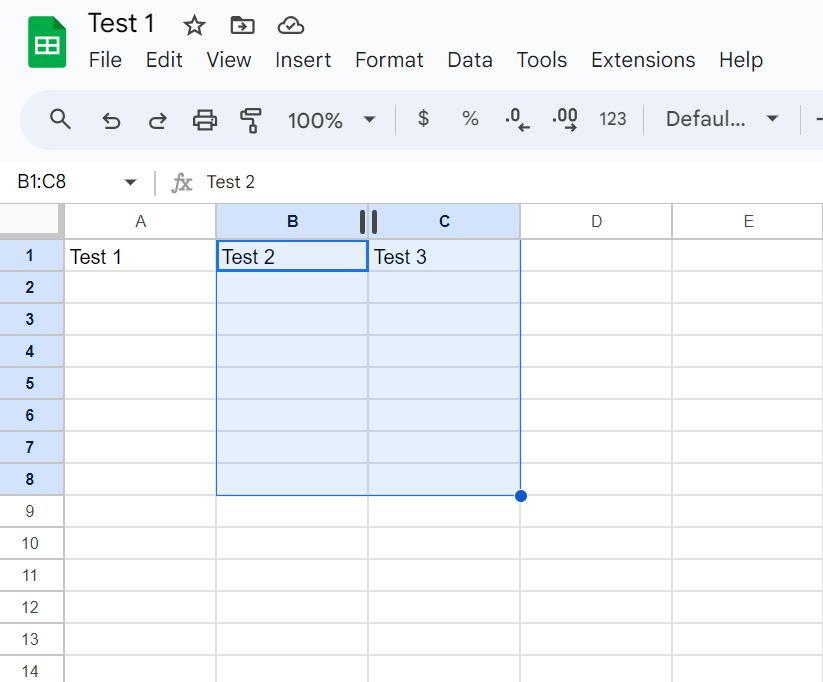Click the Google Sheets home logo
This screenshot has height=682, width=823.
(46, 43)
